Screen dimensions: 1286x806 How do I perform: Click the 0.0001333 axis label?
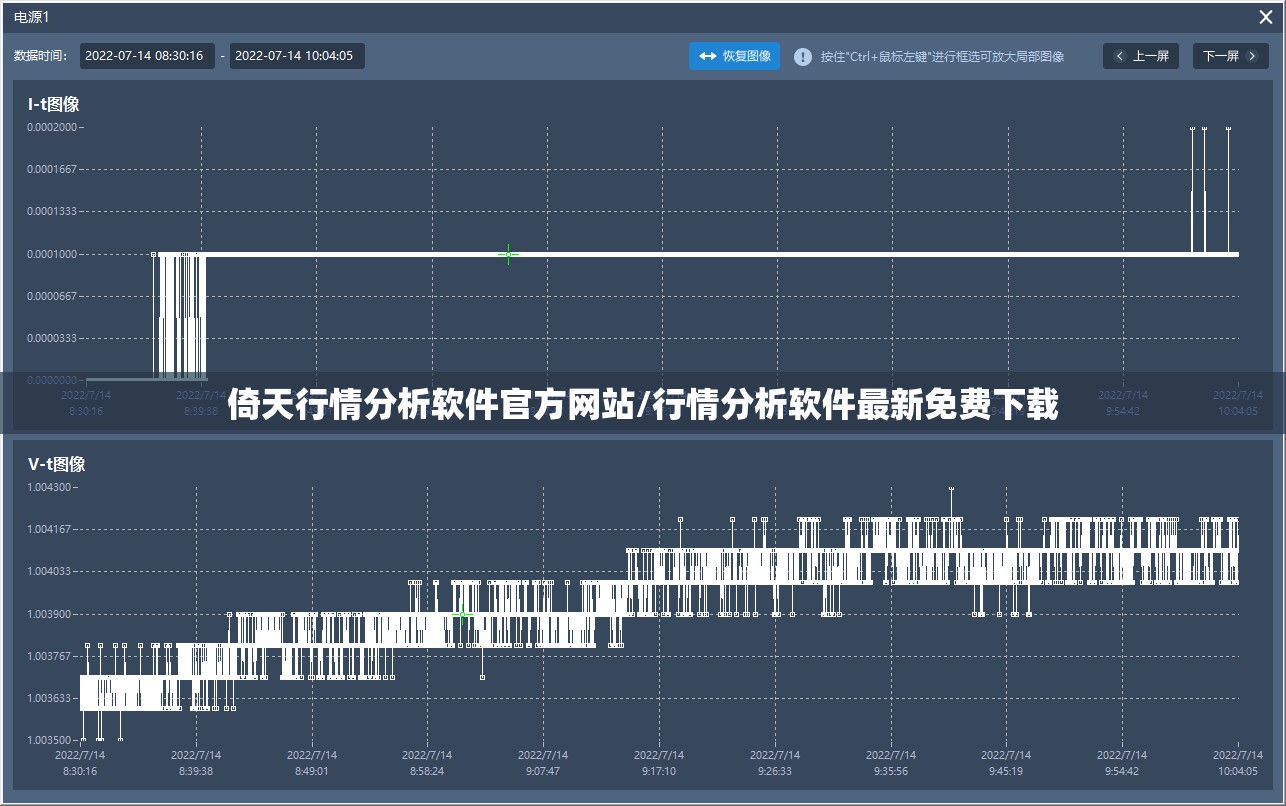tap(52, 211)
